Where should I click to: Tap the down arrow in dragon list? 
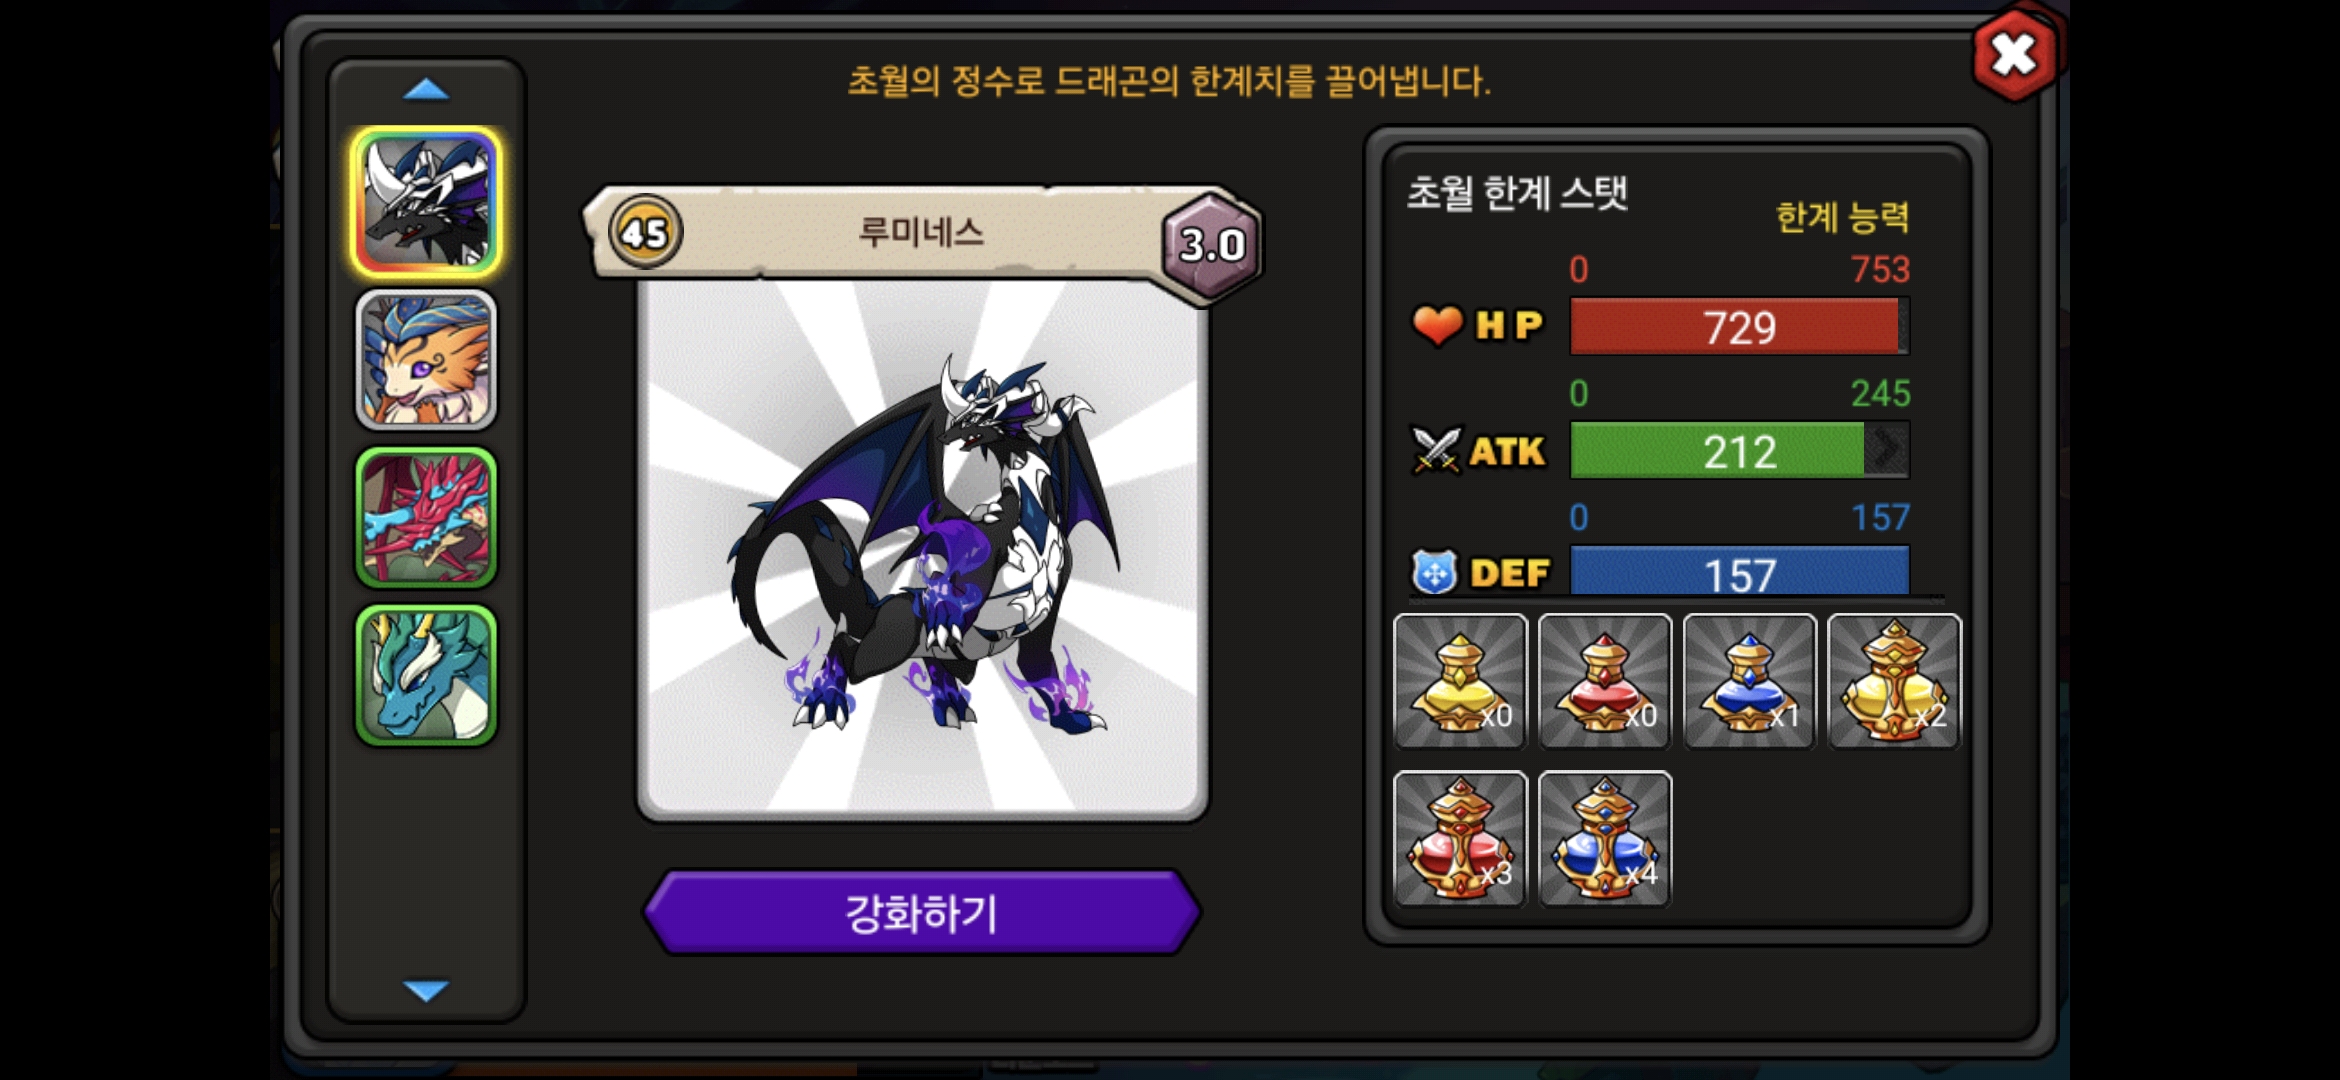tap(426, 990)
